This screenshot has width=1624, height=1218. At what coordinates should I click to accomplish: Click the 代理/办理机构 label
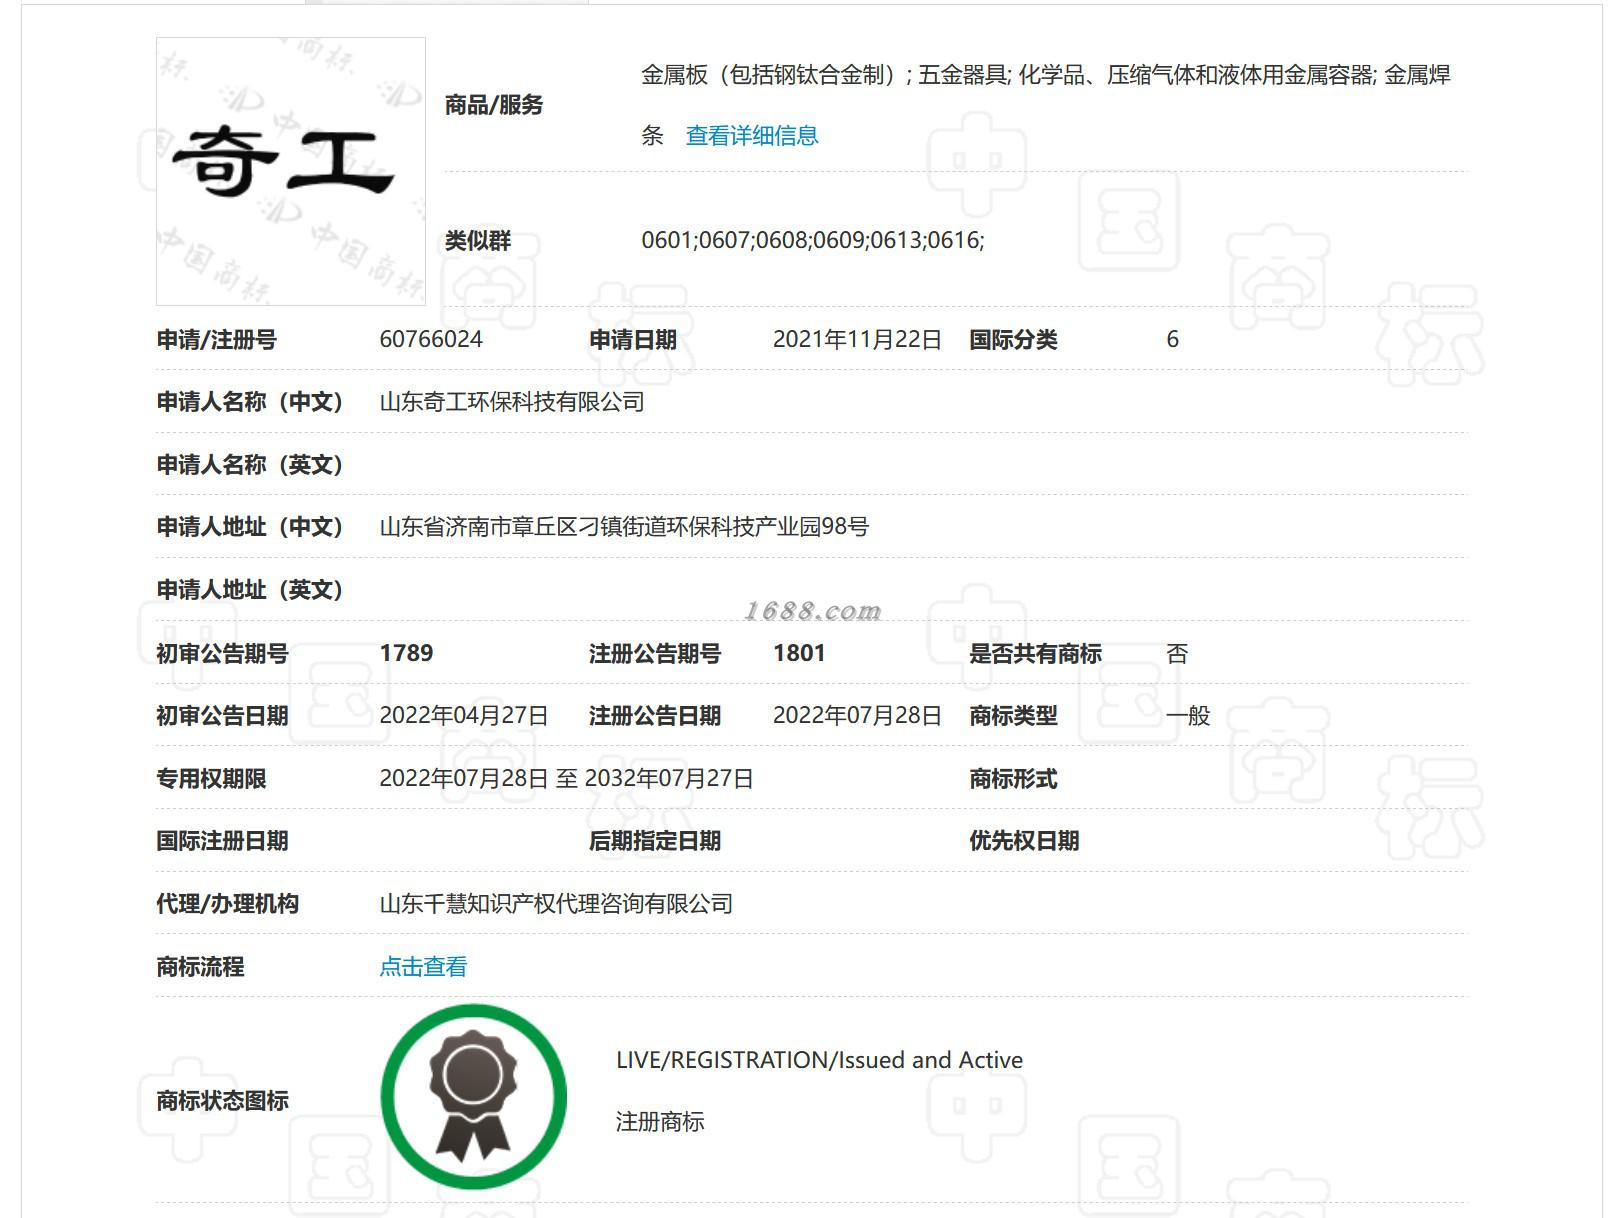click(227, 904)
